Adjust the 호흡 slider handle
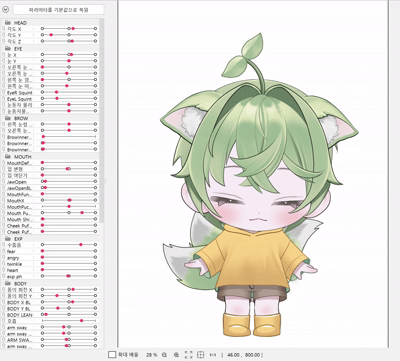This screenshot has height=361, width=400. tap(81, 321)
